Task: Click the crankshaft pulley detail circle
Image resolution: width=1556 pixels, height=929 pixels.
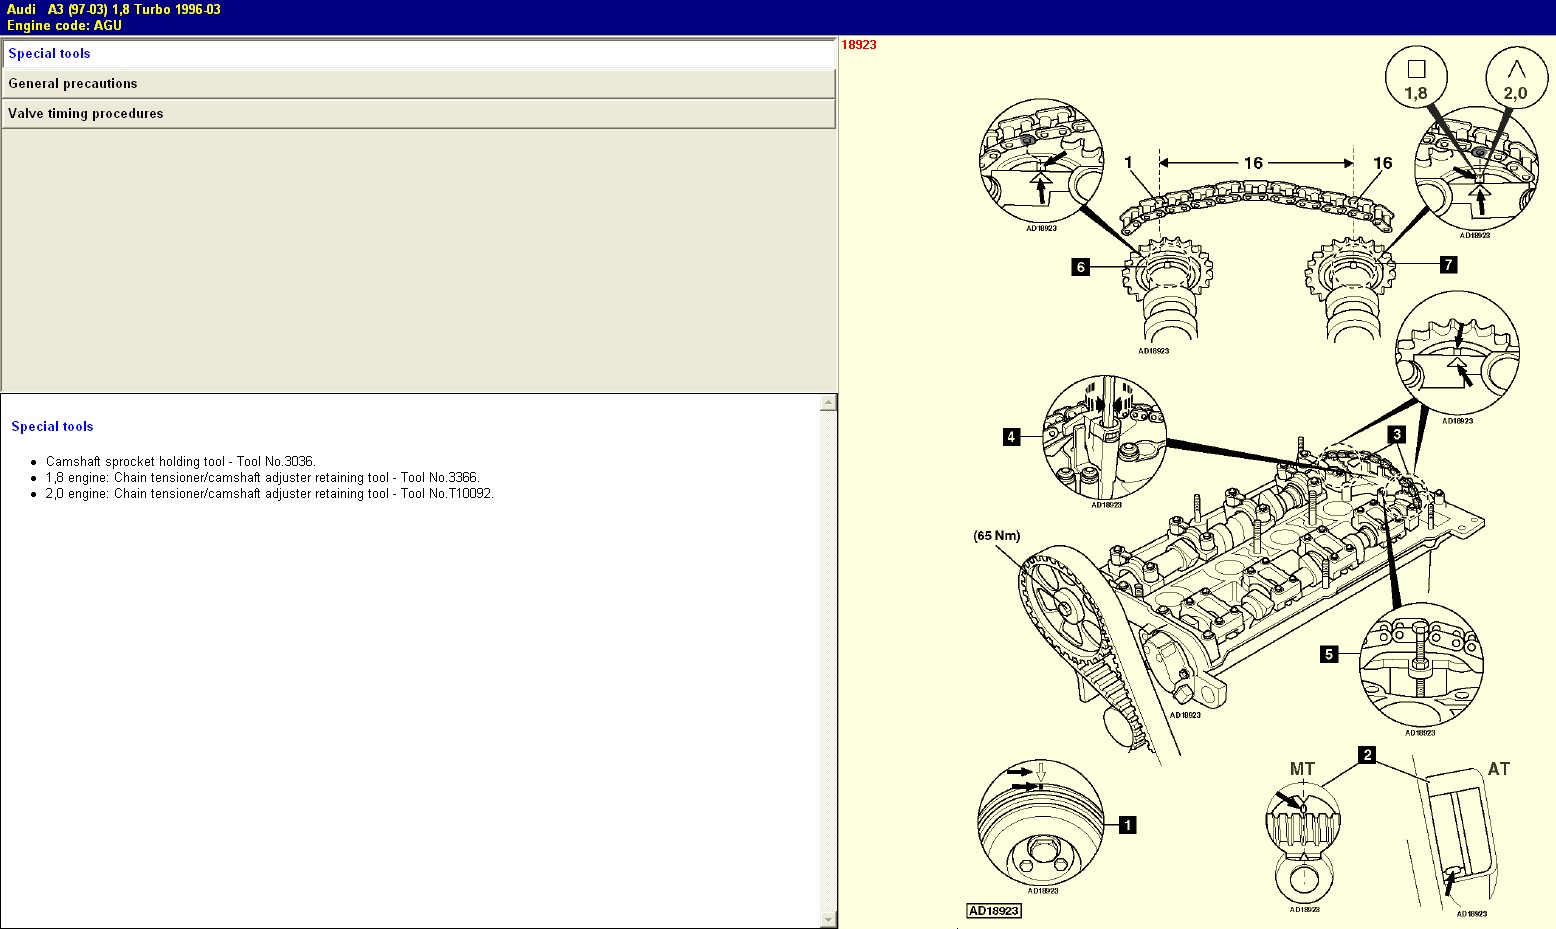Action: [x=1041, y=822]
